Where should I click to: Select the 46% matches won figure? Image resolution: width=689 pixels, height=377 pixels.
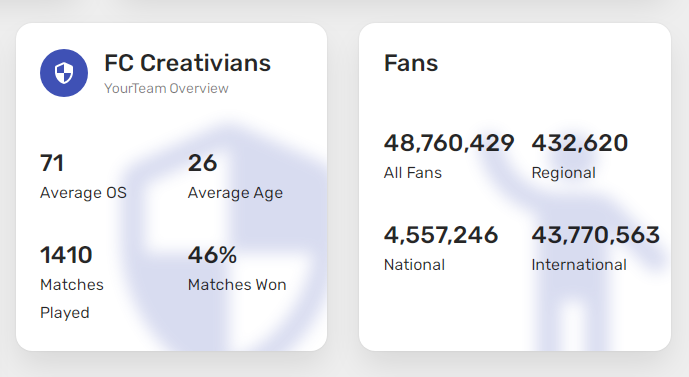(x=213, y=255)
